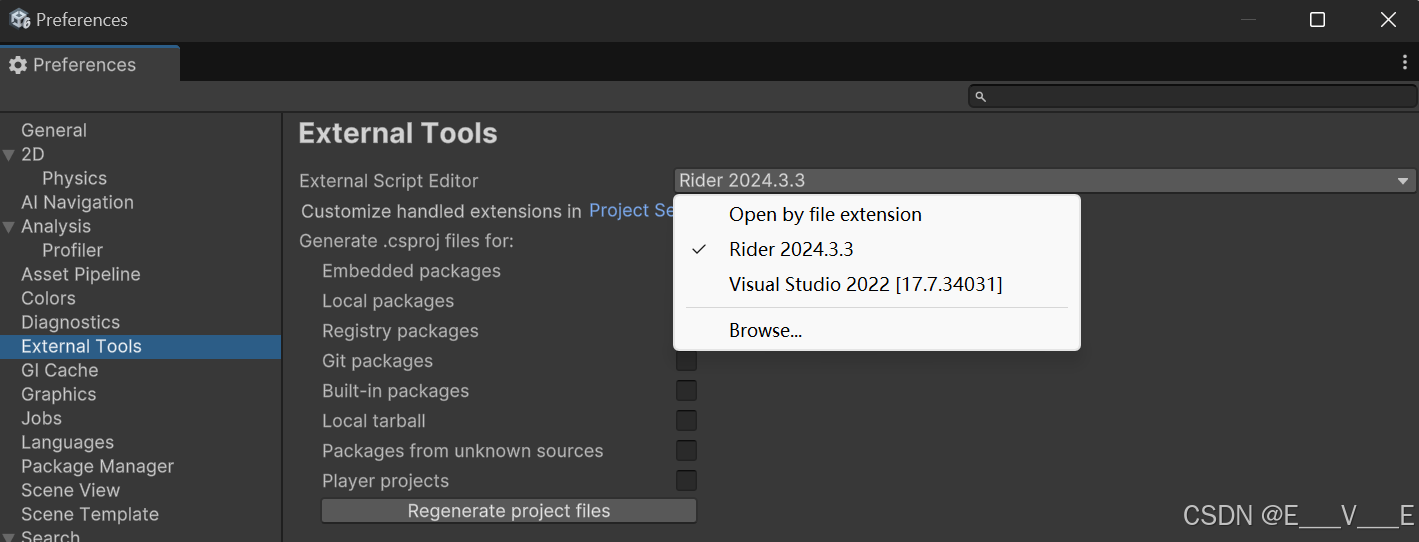Click into the preferences search field
Viewport: 1419px width, 542px height.
tap(1192, 96)
